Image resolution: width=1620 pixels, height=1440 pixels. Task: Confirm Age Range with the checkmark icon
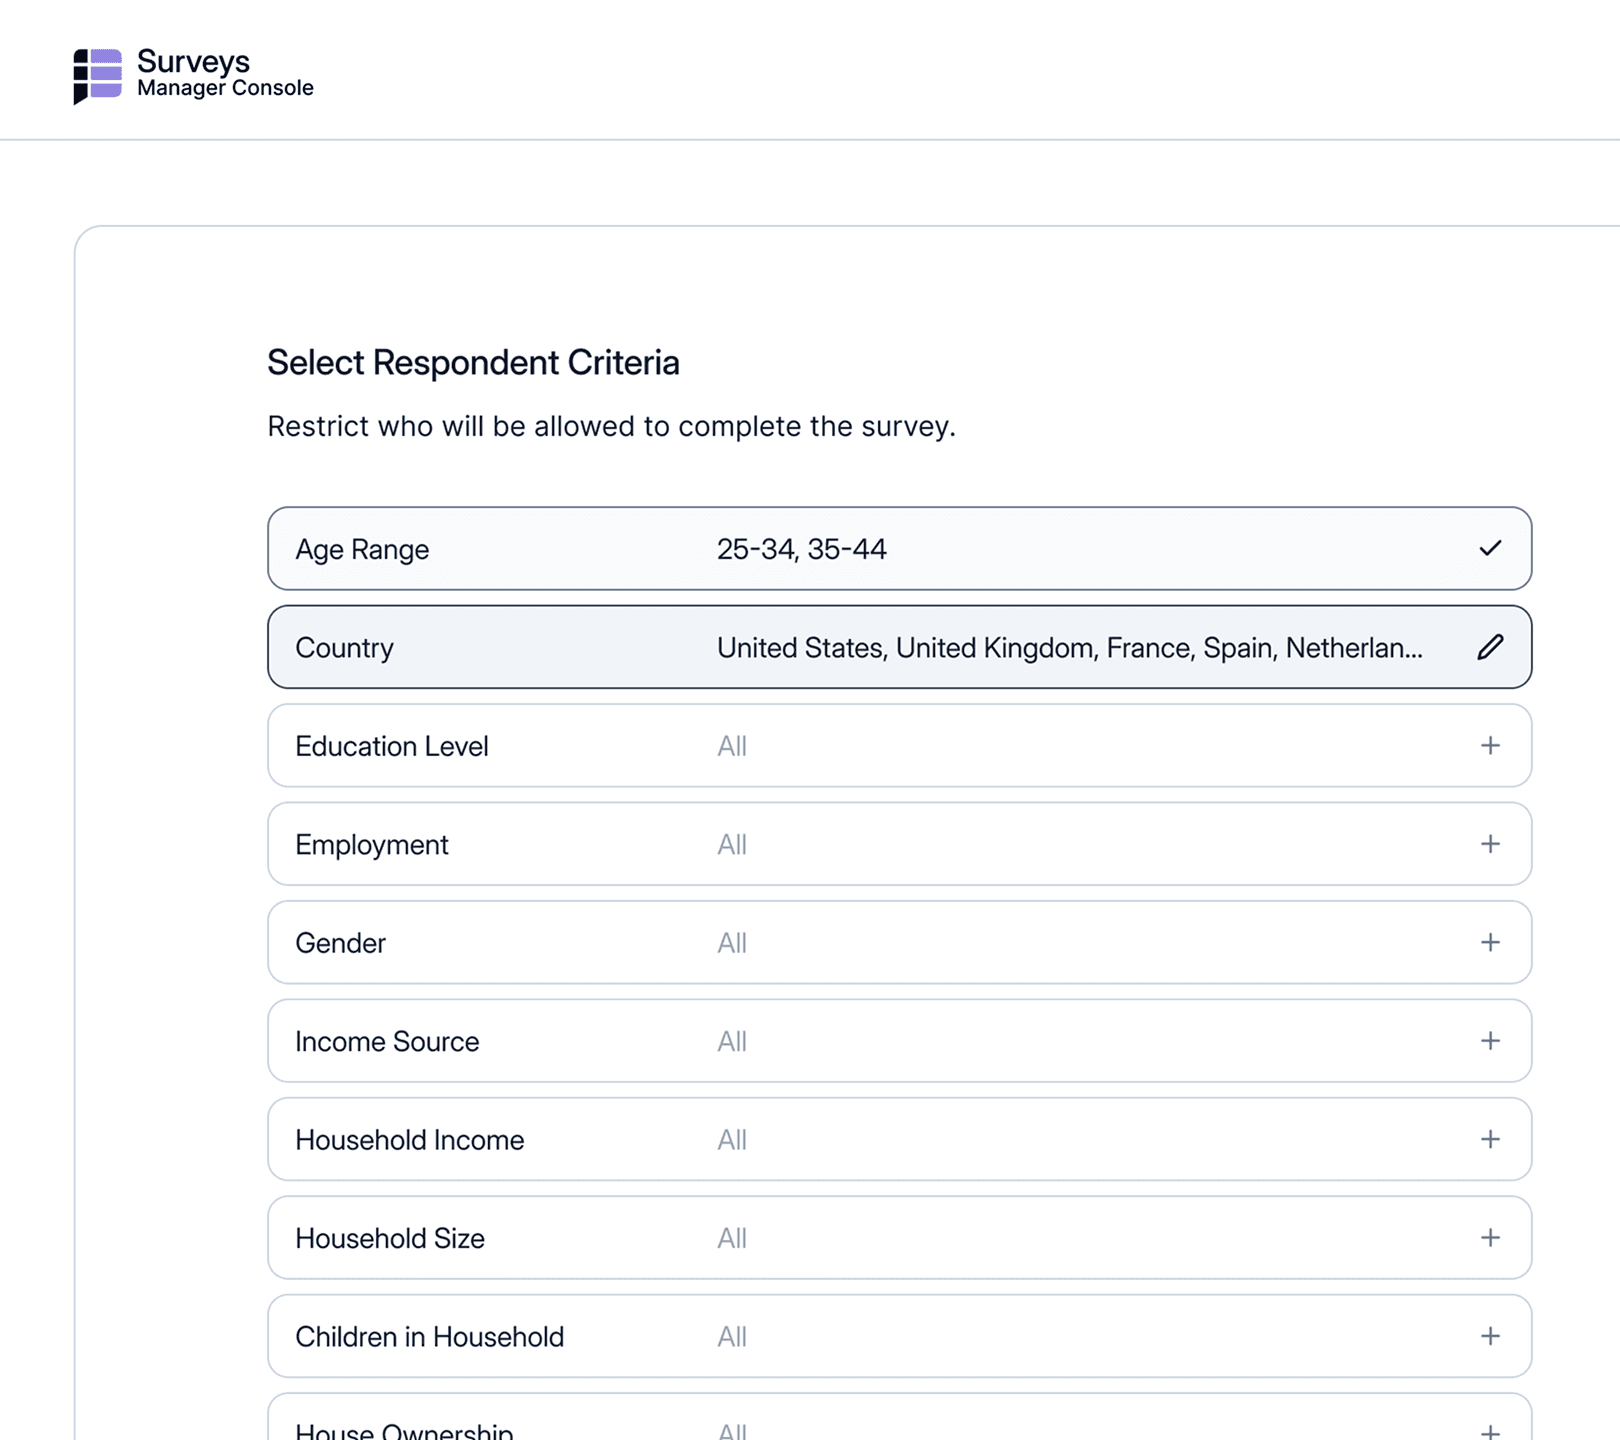(x=1490, y=548)
